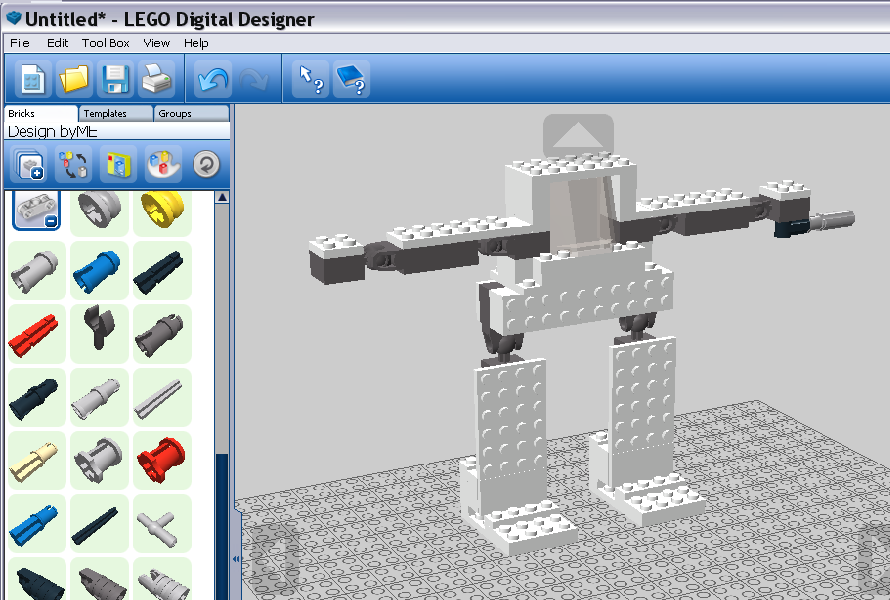Activate the What's This help pointer
The image size is (890, 600).
click(310, 79)
